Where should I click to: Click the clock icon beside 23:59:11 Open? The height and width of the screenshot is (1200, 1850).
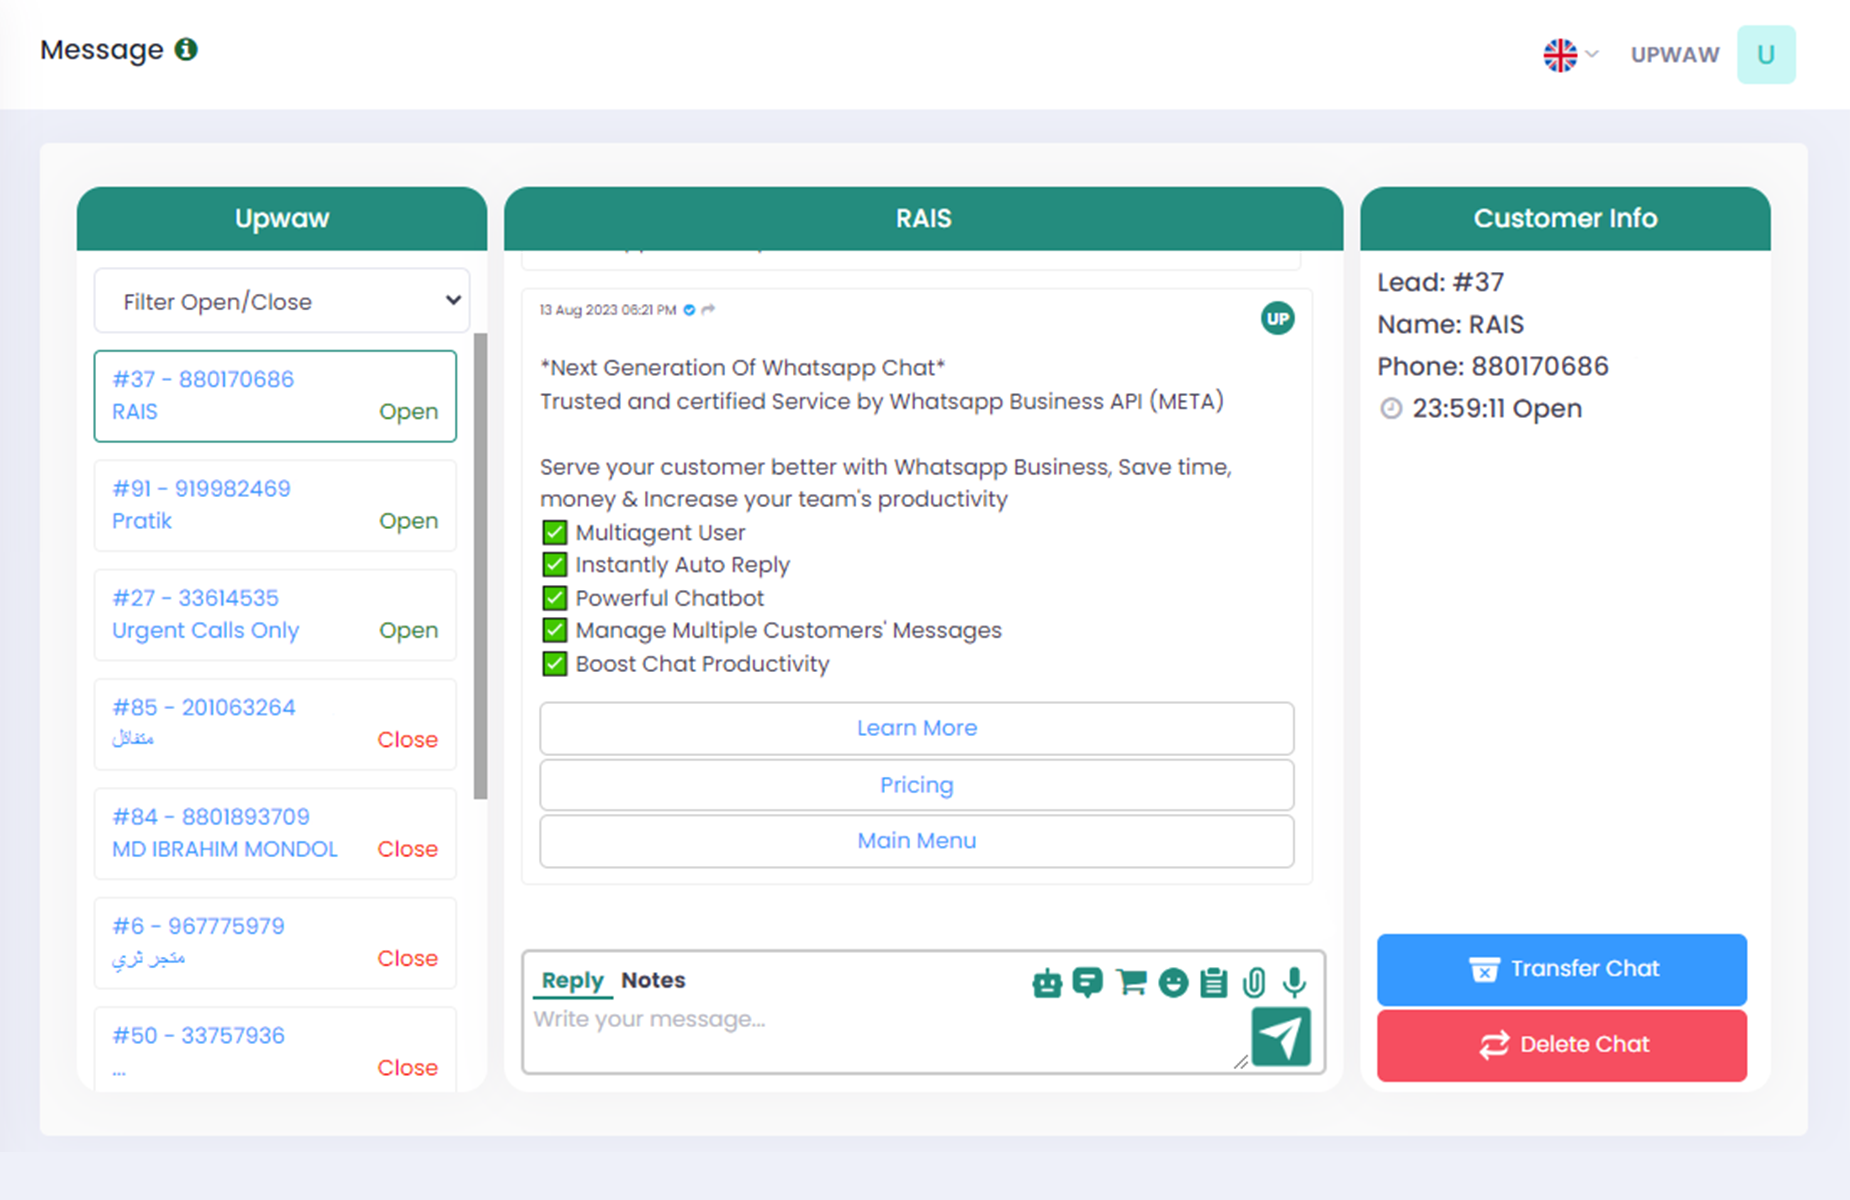pos(1391,409)
